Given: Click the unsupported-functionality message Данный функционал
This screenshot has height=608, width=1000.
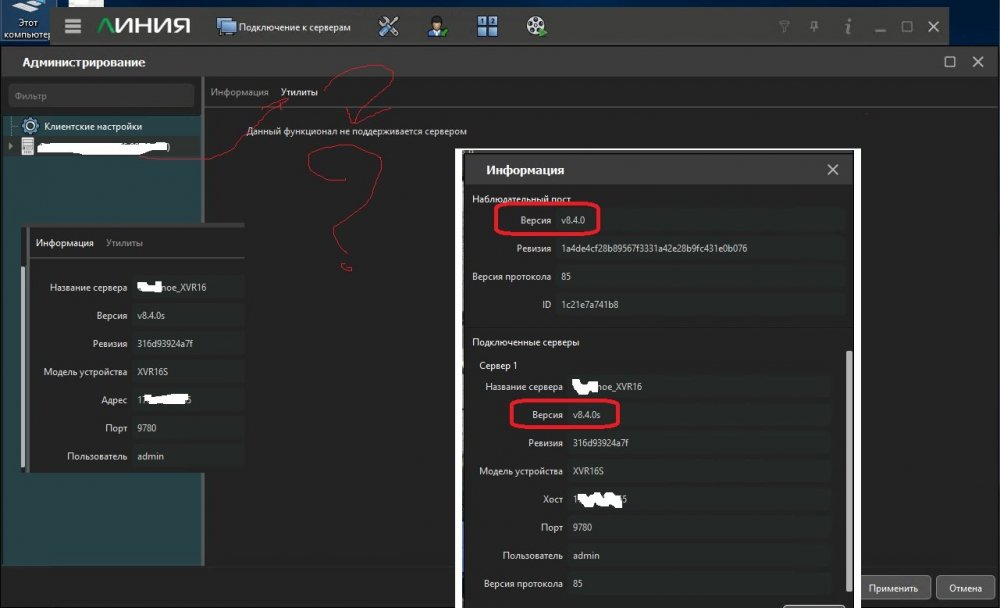Looking at the screenshot, I should 357,131.
